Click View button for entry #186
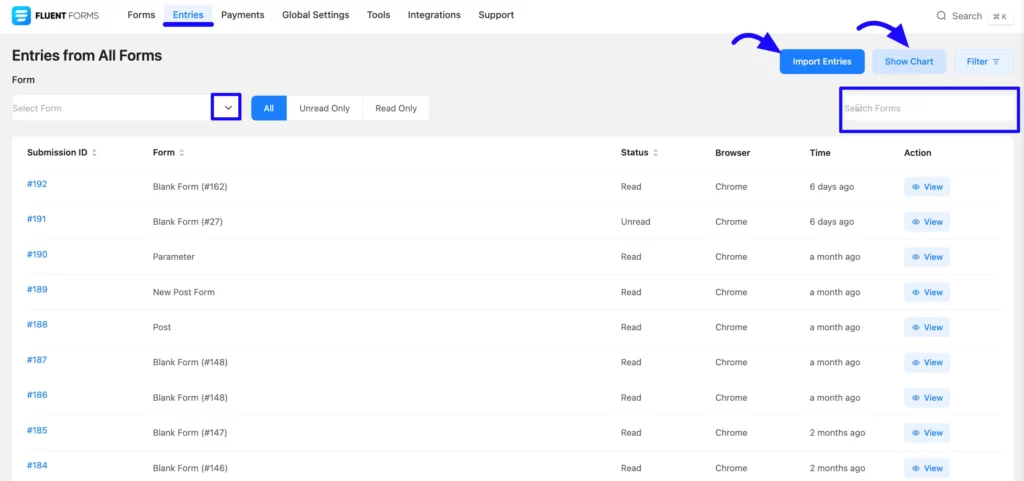1024x481 pixels. 927,398
